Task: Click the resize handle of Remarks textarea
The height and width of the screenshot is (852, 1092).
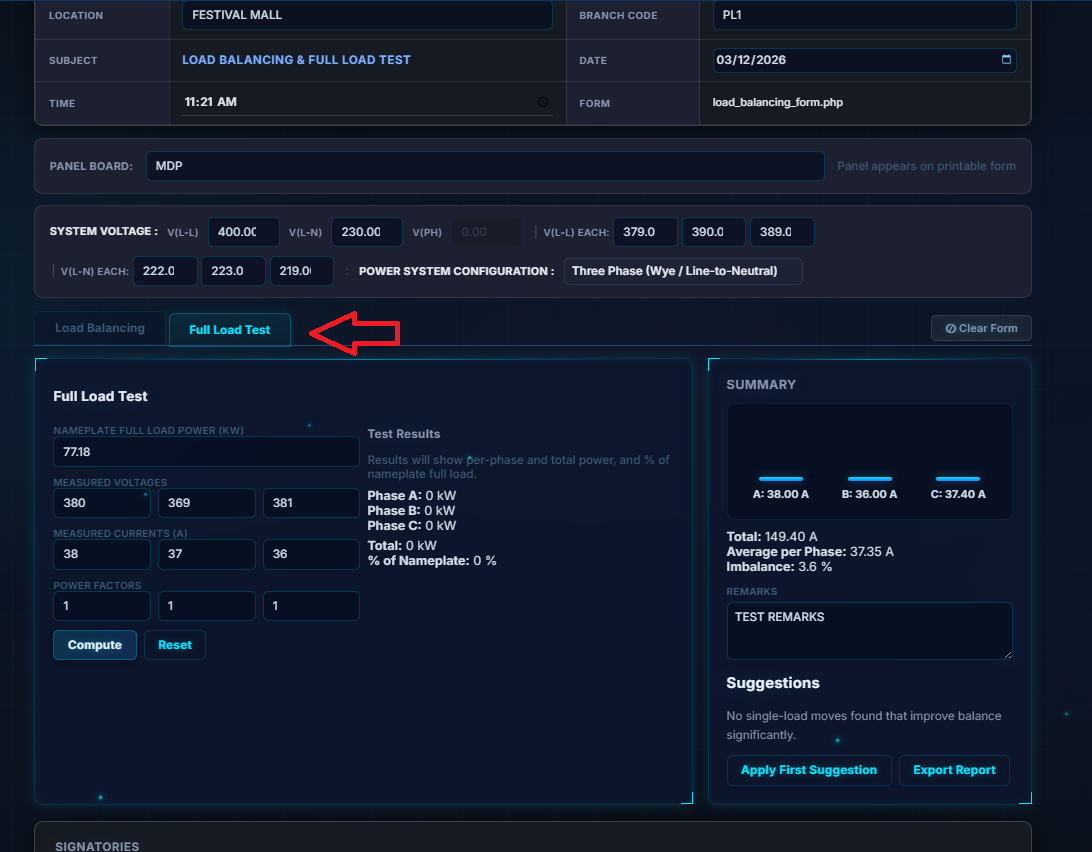Action: 1007,654
